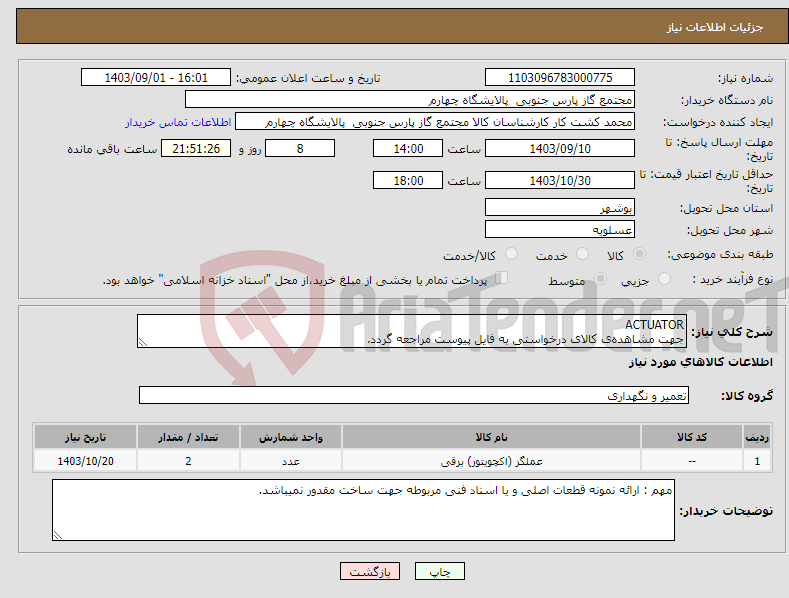Click the اطلاعات کالاهای مورد نیاز section heading
This screenshot has width=789, height=598.
[700, 362]
